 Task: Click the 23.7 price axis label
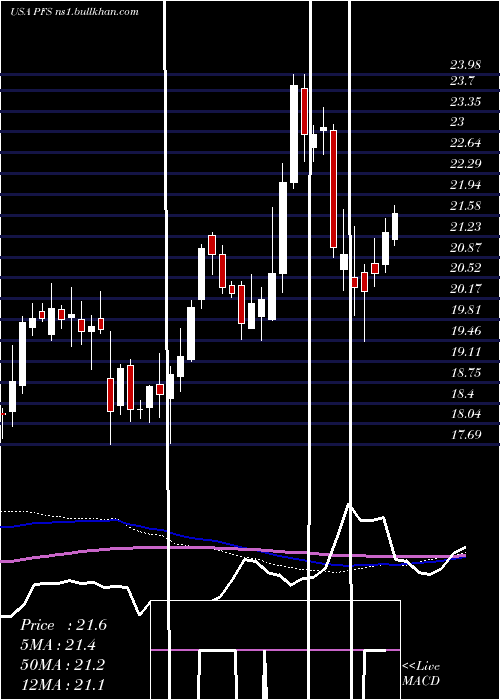point(462,81)
